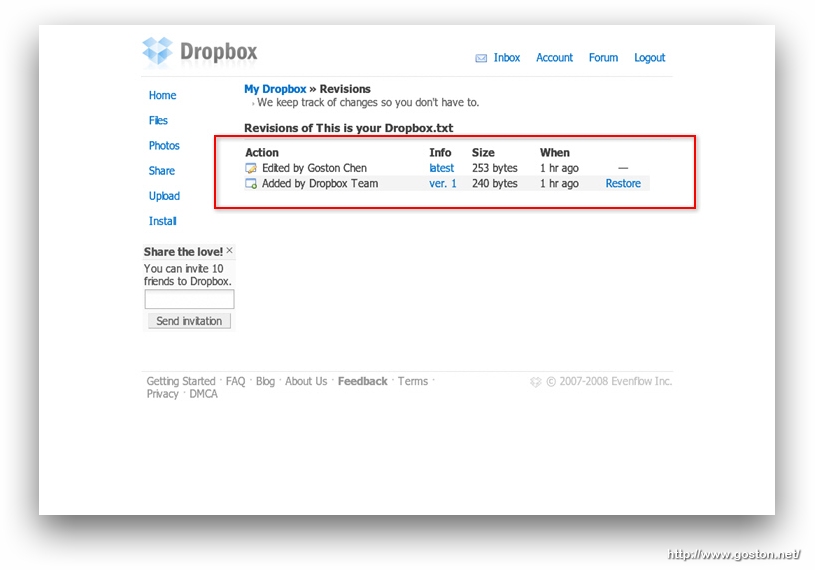Open the ver. 1 revision link

click(442, 183)
